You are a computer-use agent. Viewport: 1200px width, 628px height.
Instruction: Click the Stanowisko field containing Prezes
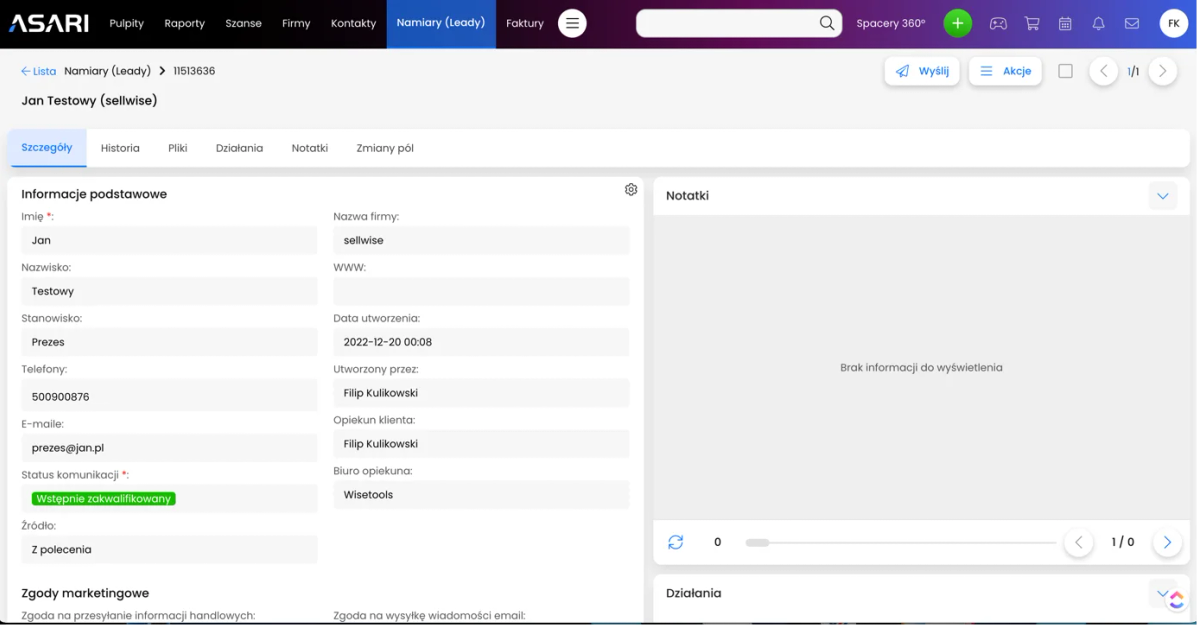169,342
